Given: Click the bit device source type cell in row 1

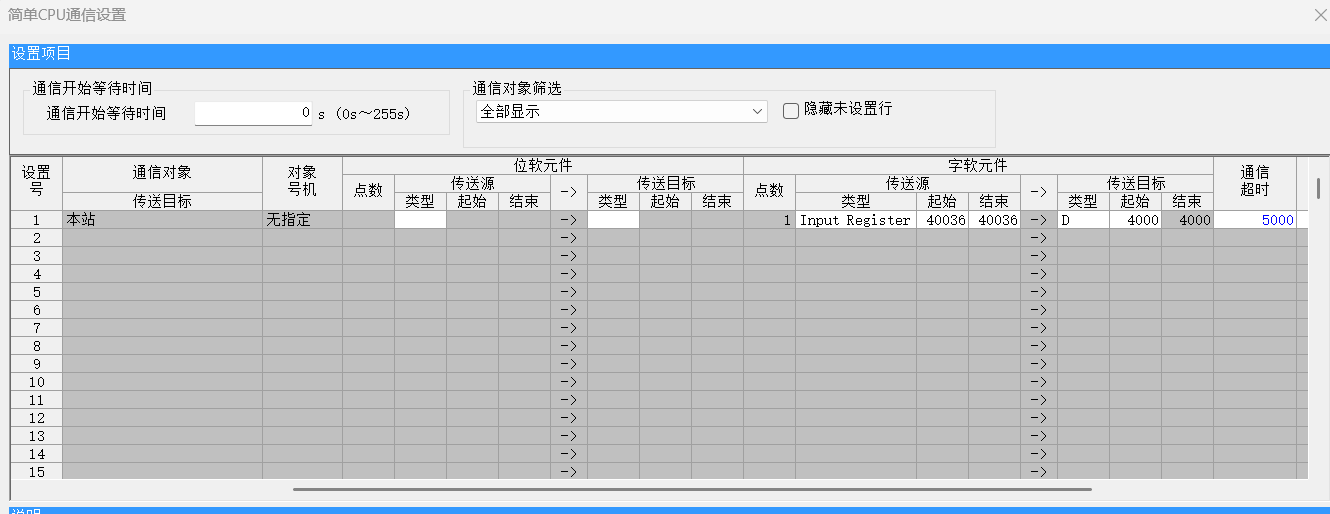Looking at the screenshot, I should [x=420, y=220].
